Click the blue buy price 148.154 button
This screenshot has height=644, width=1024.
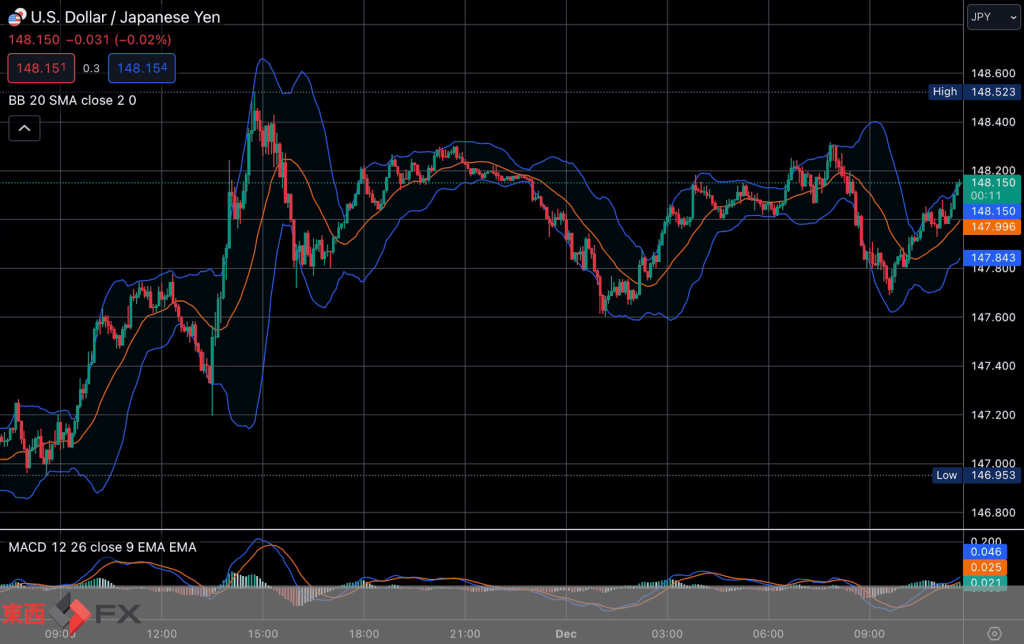coord(141,68)
